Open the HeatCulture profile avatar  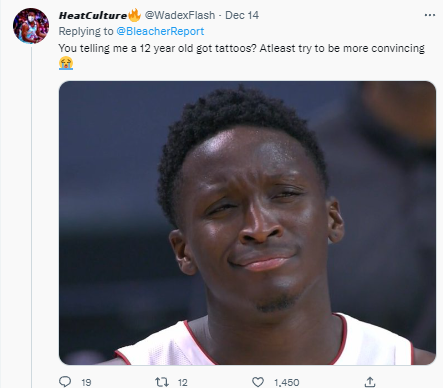(x=31, y=26)
